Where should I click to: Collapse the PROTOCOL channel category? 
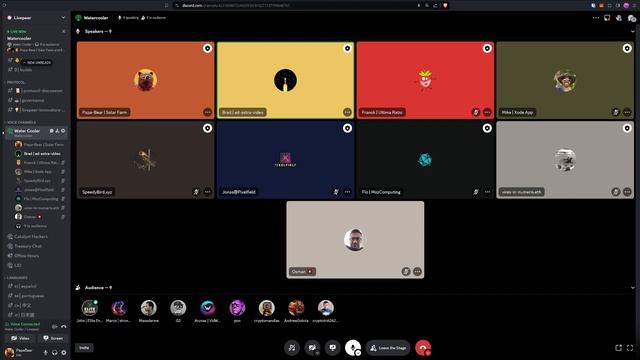click(15, 82)
